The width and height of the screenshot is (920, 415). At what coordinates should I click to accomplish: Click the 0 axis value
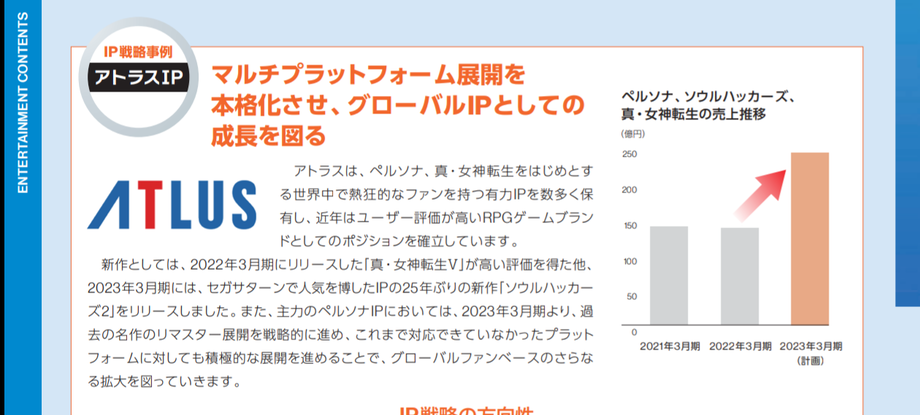(x=634, y=332)
